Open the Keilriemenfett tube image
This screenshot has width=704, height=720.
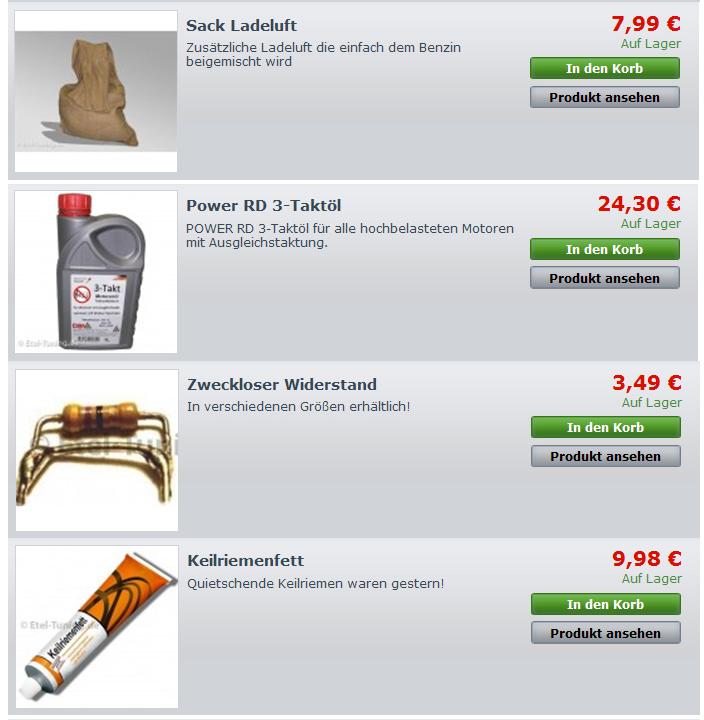(97, 627)
